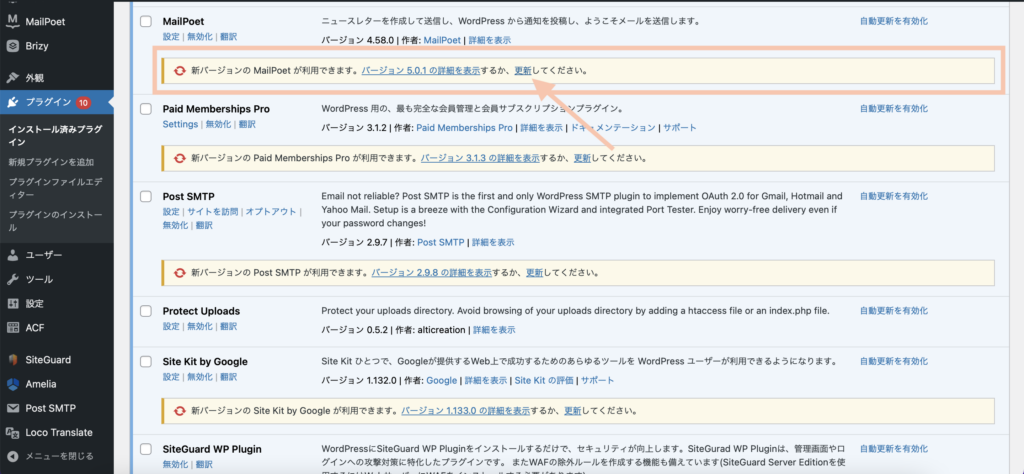Click the Amelia sidebar icon

(12, 384)
